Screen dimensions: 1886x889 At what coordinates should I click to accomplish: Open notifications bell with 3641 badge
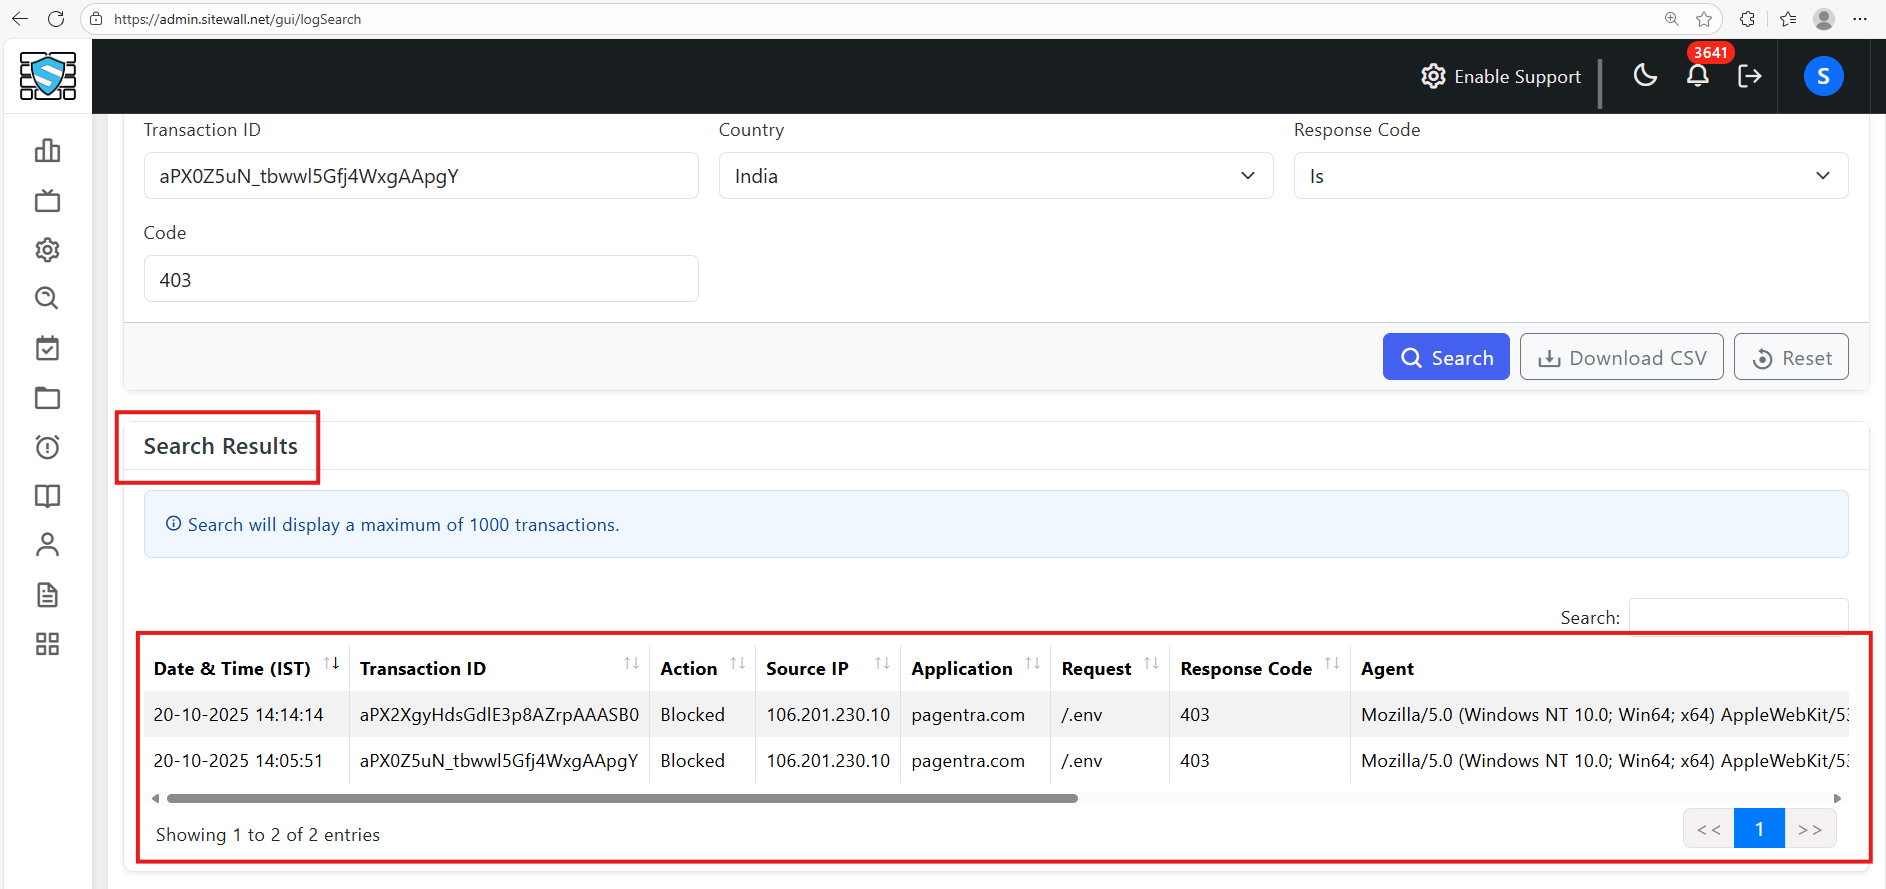point(1697,76)
